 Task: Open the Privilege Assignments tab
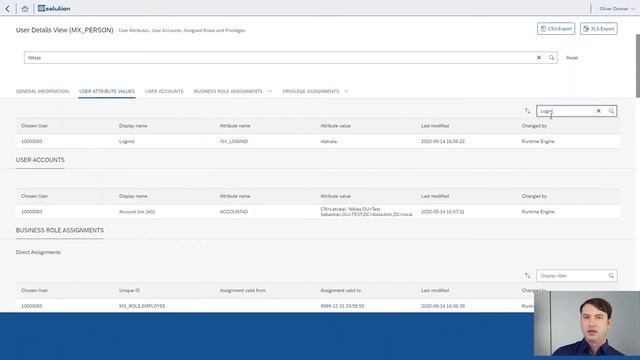[311, 91]
